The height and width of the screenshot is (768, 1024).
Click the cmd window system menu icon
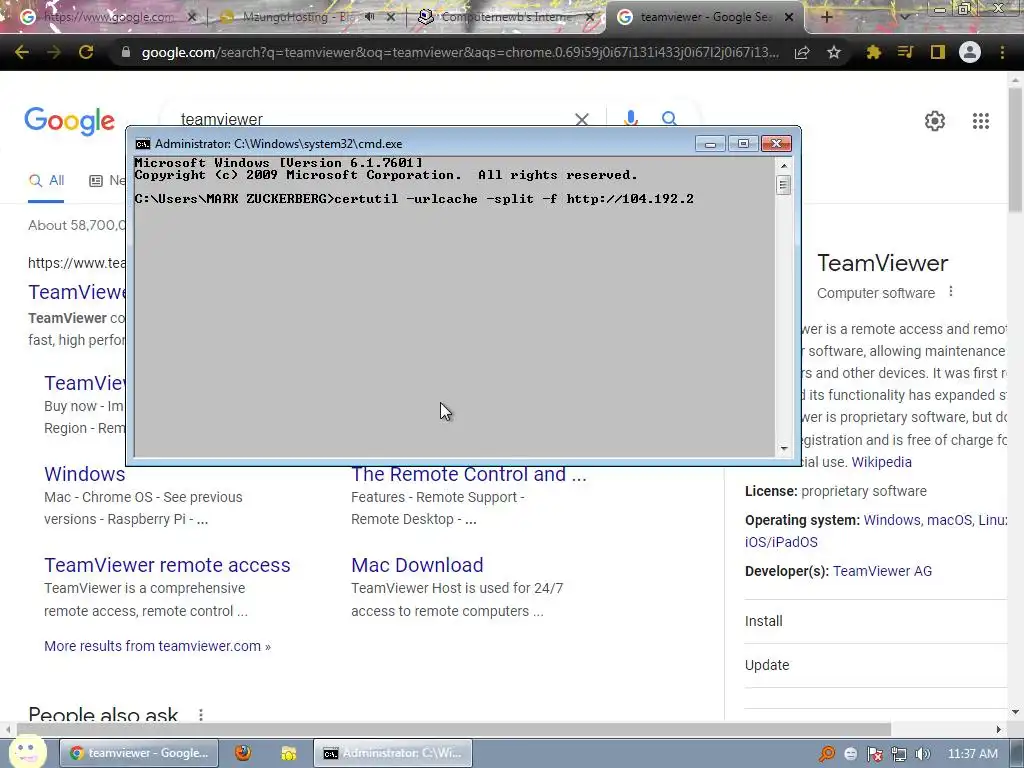[x=142, y=144]
